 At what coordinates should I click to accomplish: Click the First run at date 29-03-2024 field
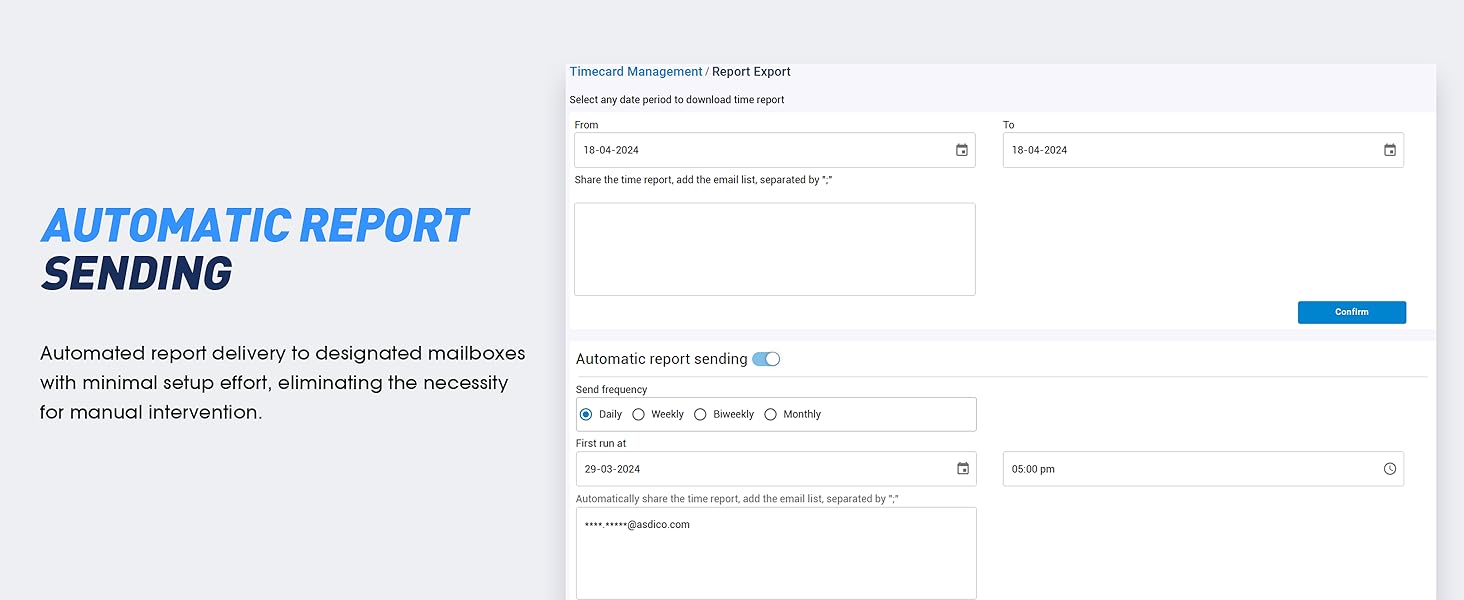pyautogui.click(x=760, y=469)
